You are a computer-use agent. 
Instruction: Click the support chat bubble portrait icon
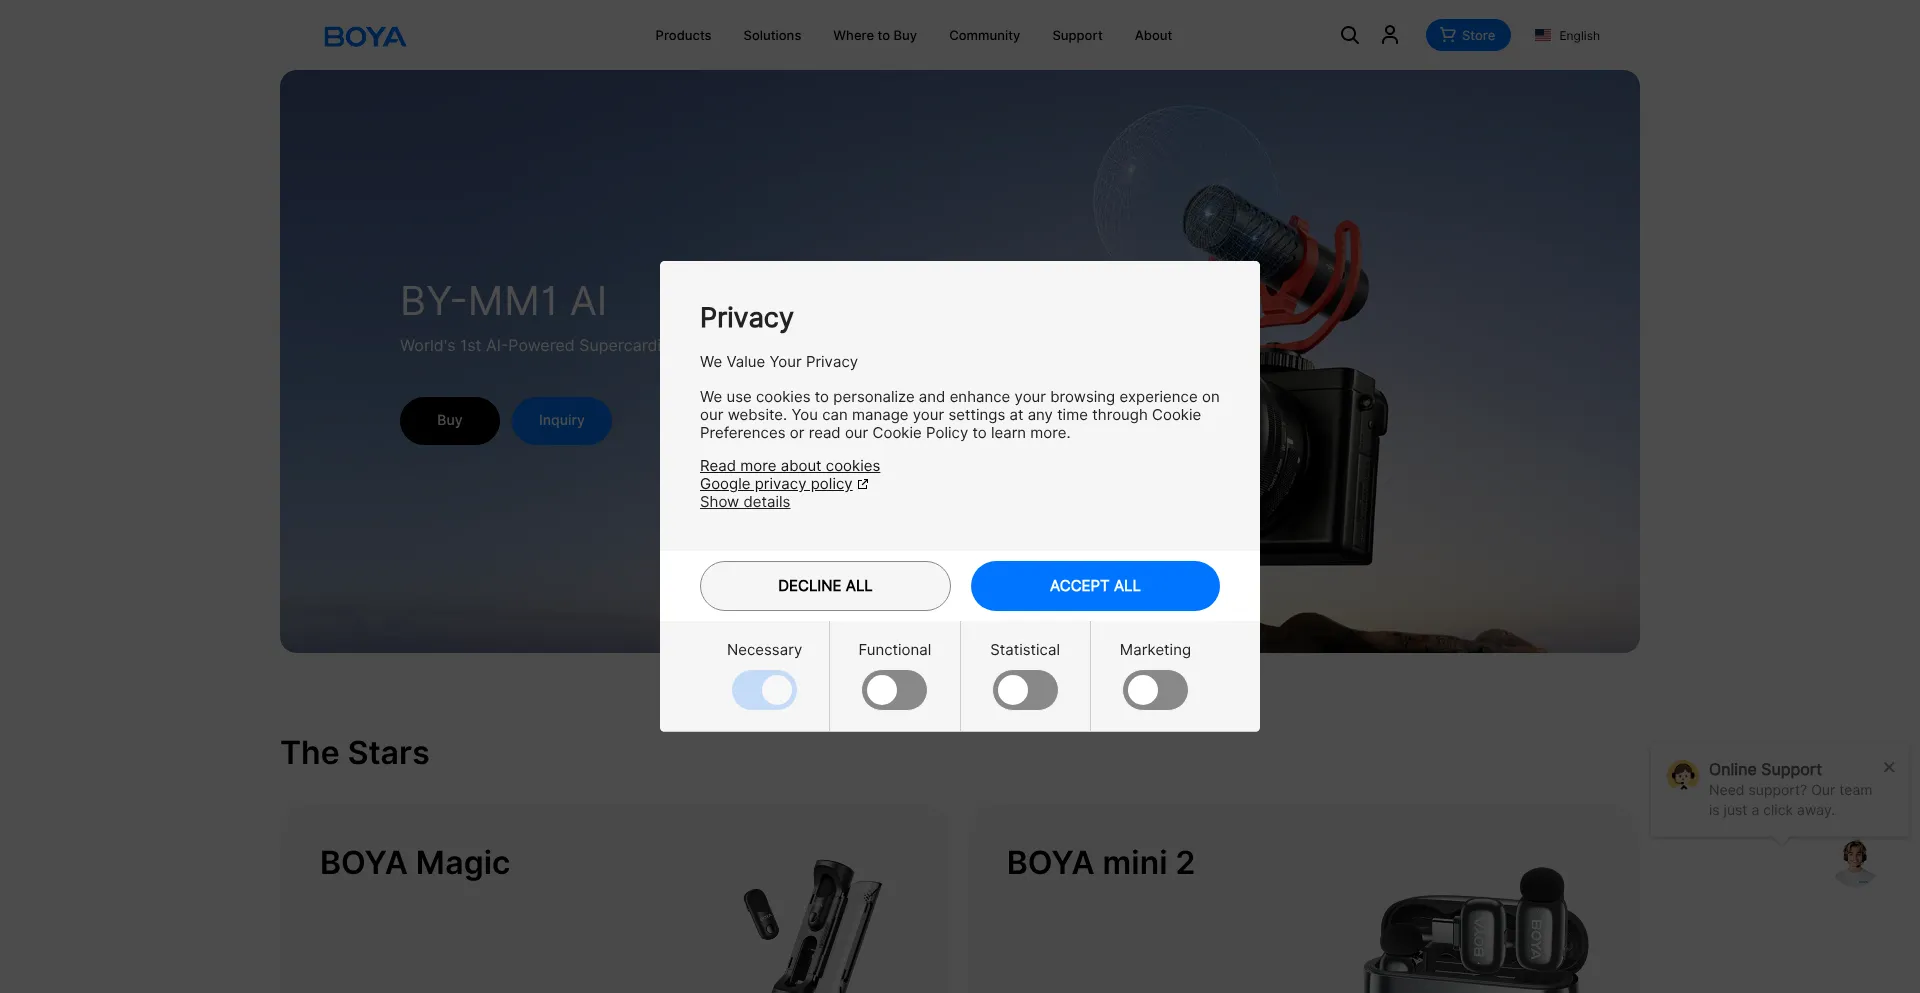(x=1855, y=862)
